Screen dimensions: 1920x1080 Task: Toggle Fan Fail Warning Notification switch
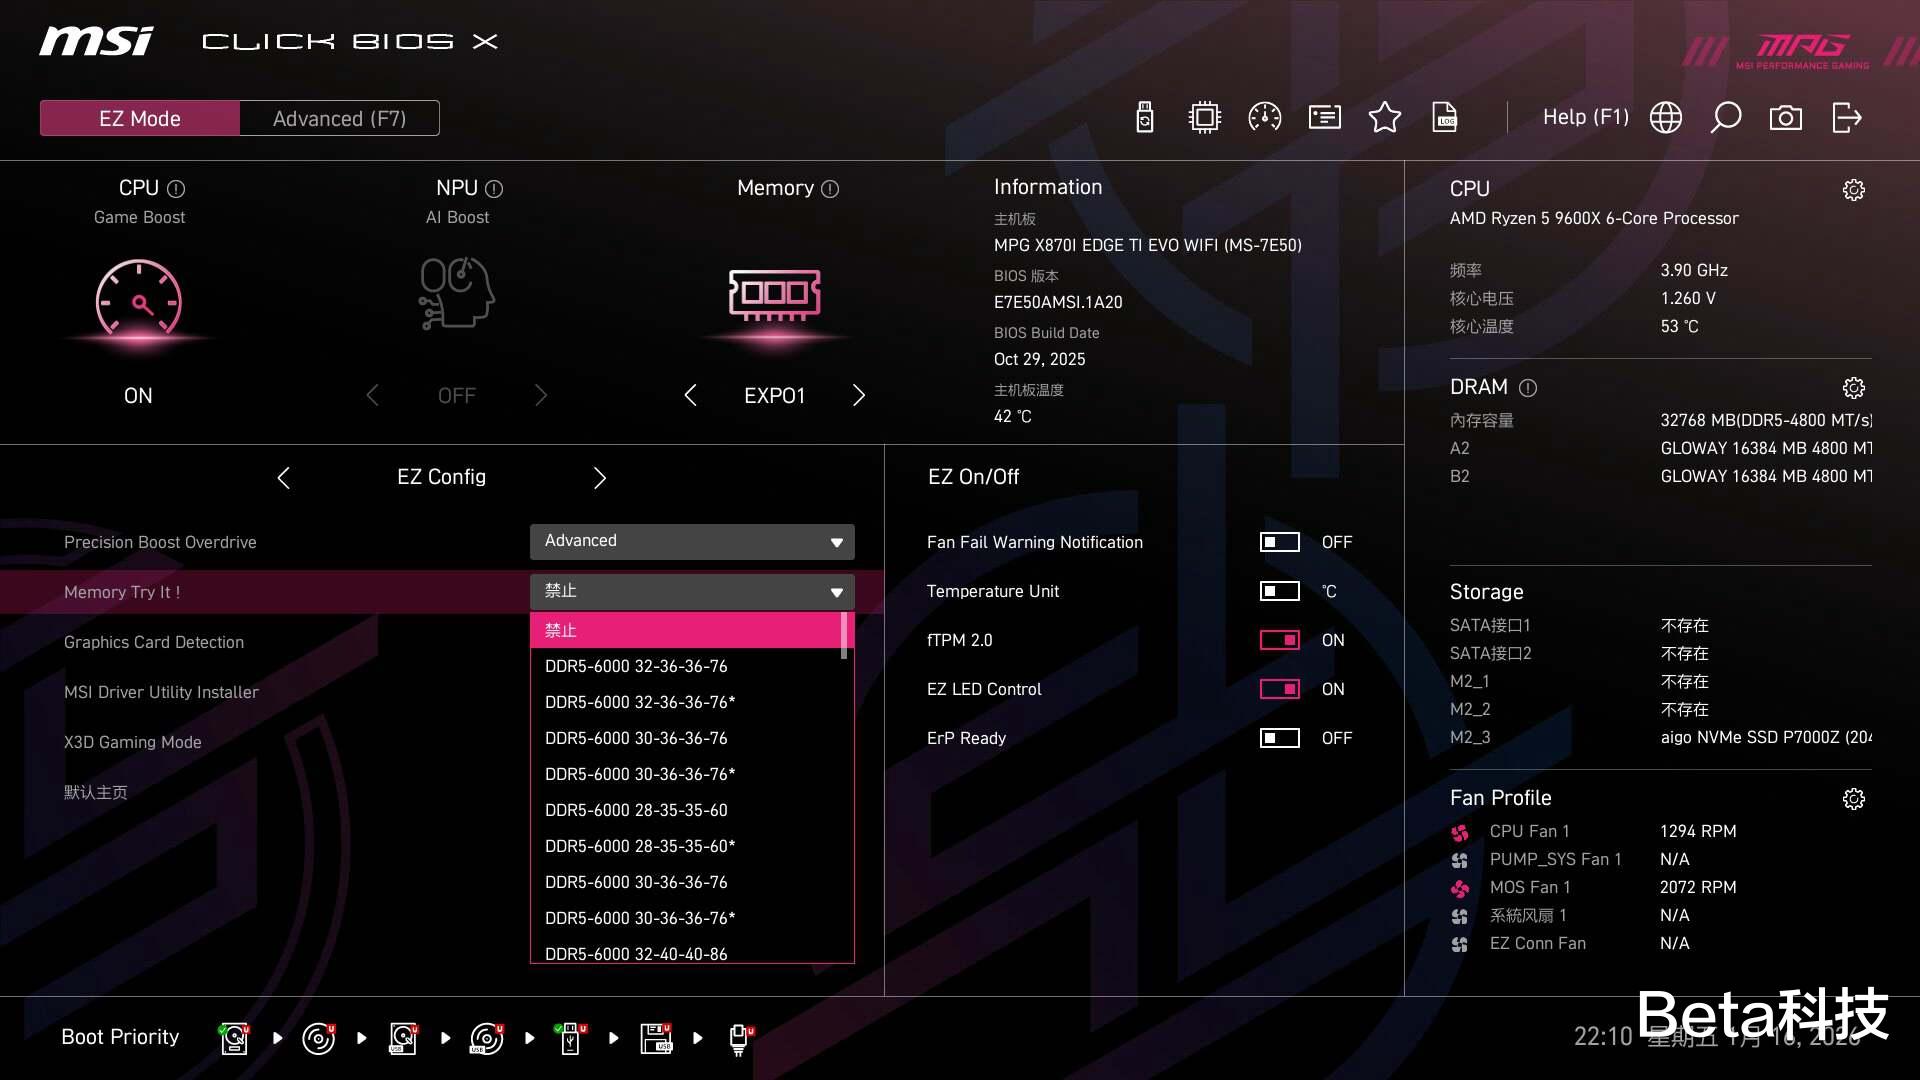click(x=1279, y=542)
